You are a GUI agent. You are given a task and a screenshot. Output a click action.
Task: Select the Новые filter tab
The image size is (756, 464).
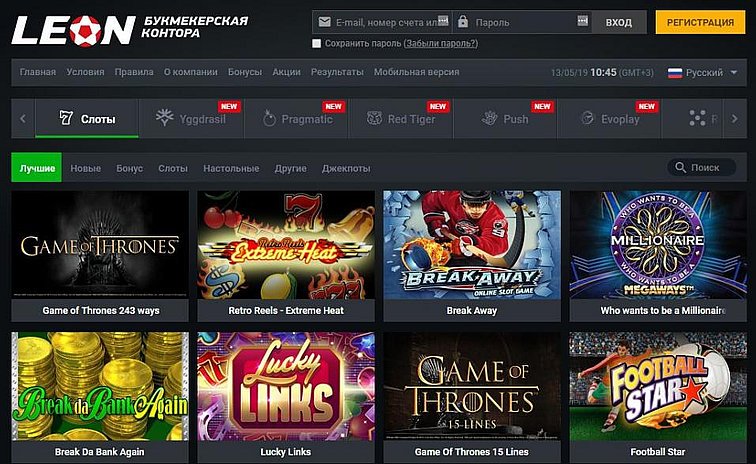86,168
